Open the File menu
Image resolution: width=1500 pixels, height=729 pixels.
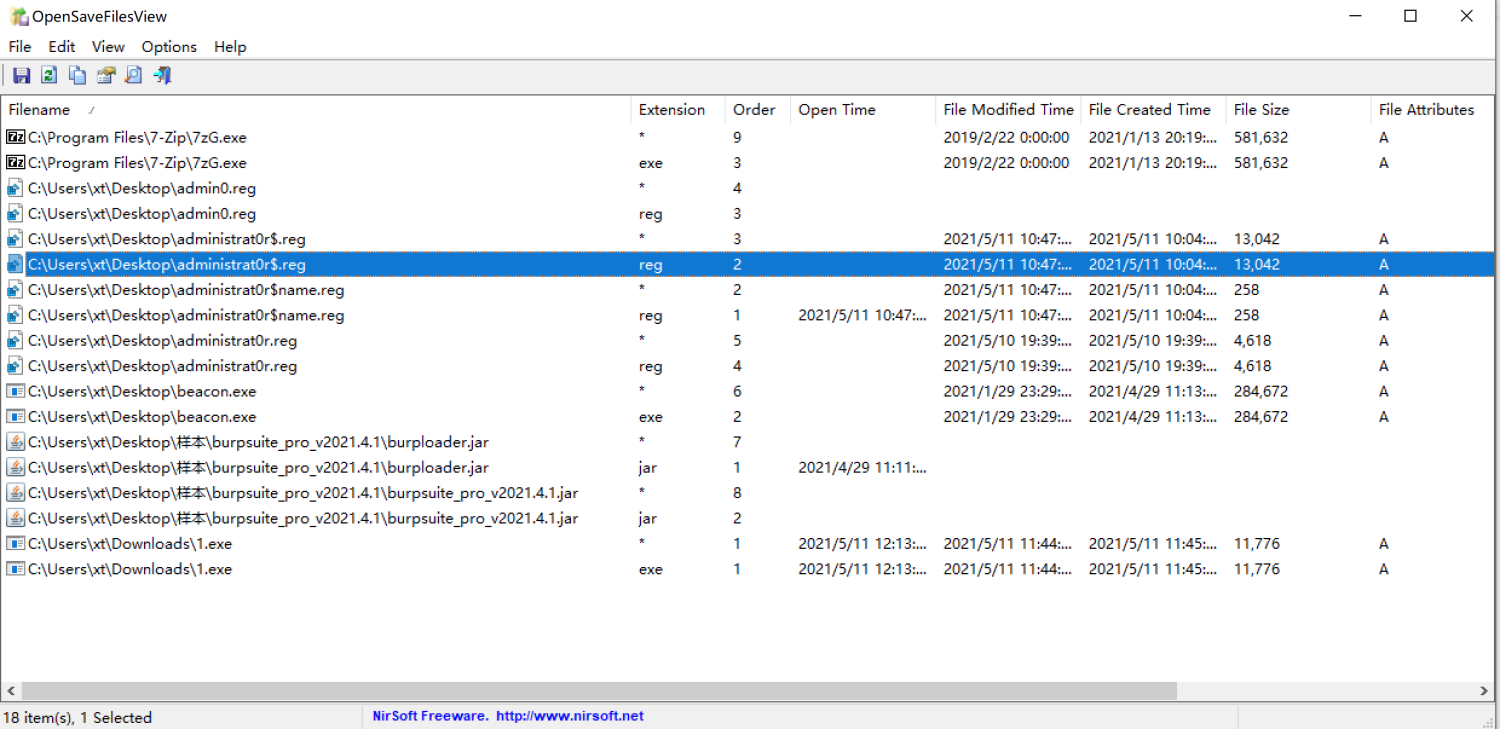20,47
